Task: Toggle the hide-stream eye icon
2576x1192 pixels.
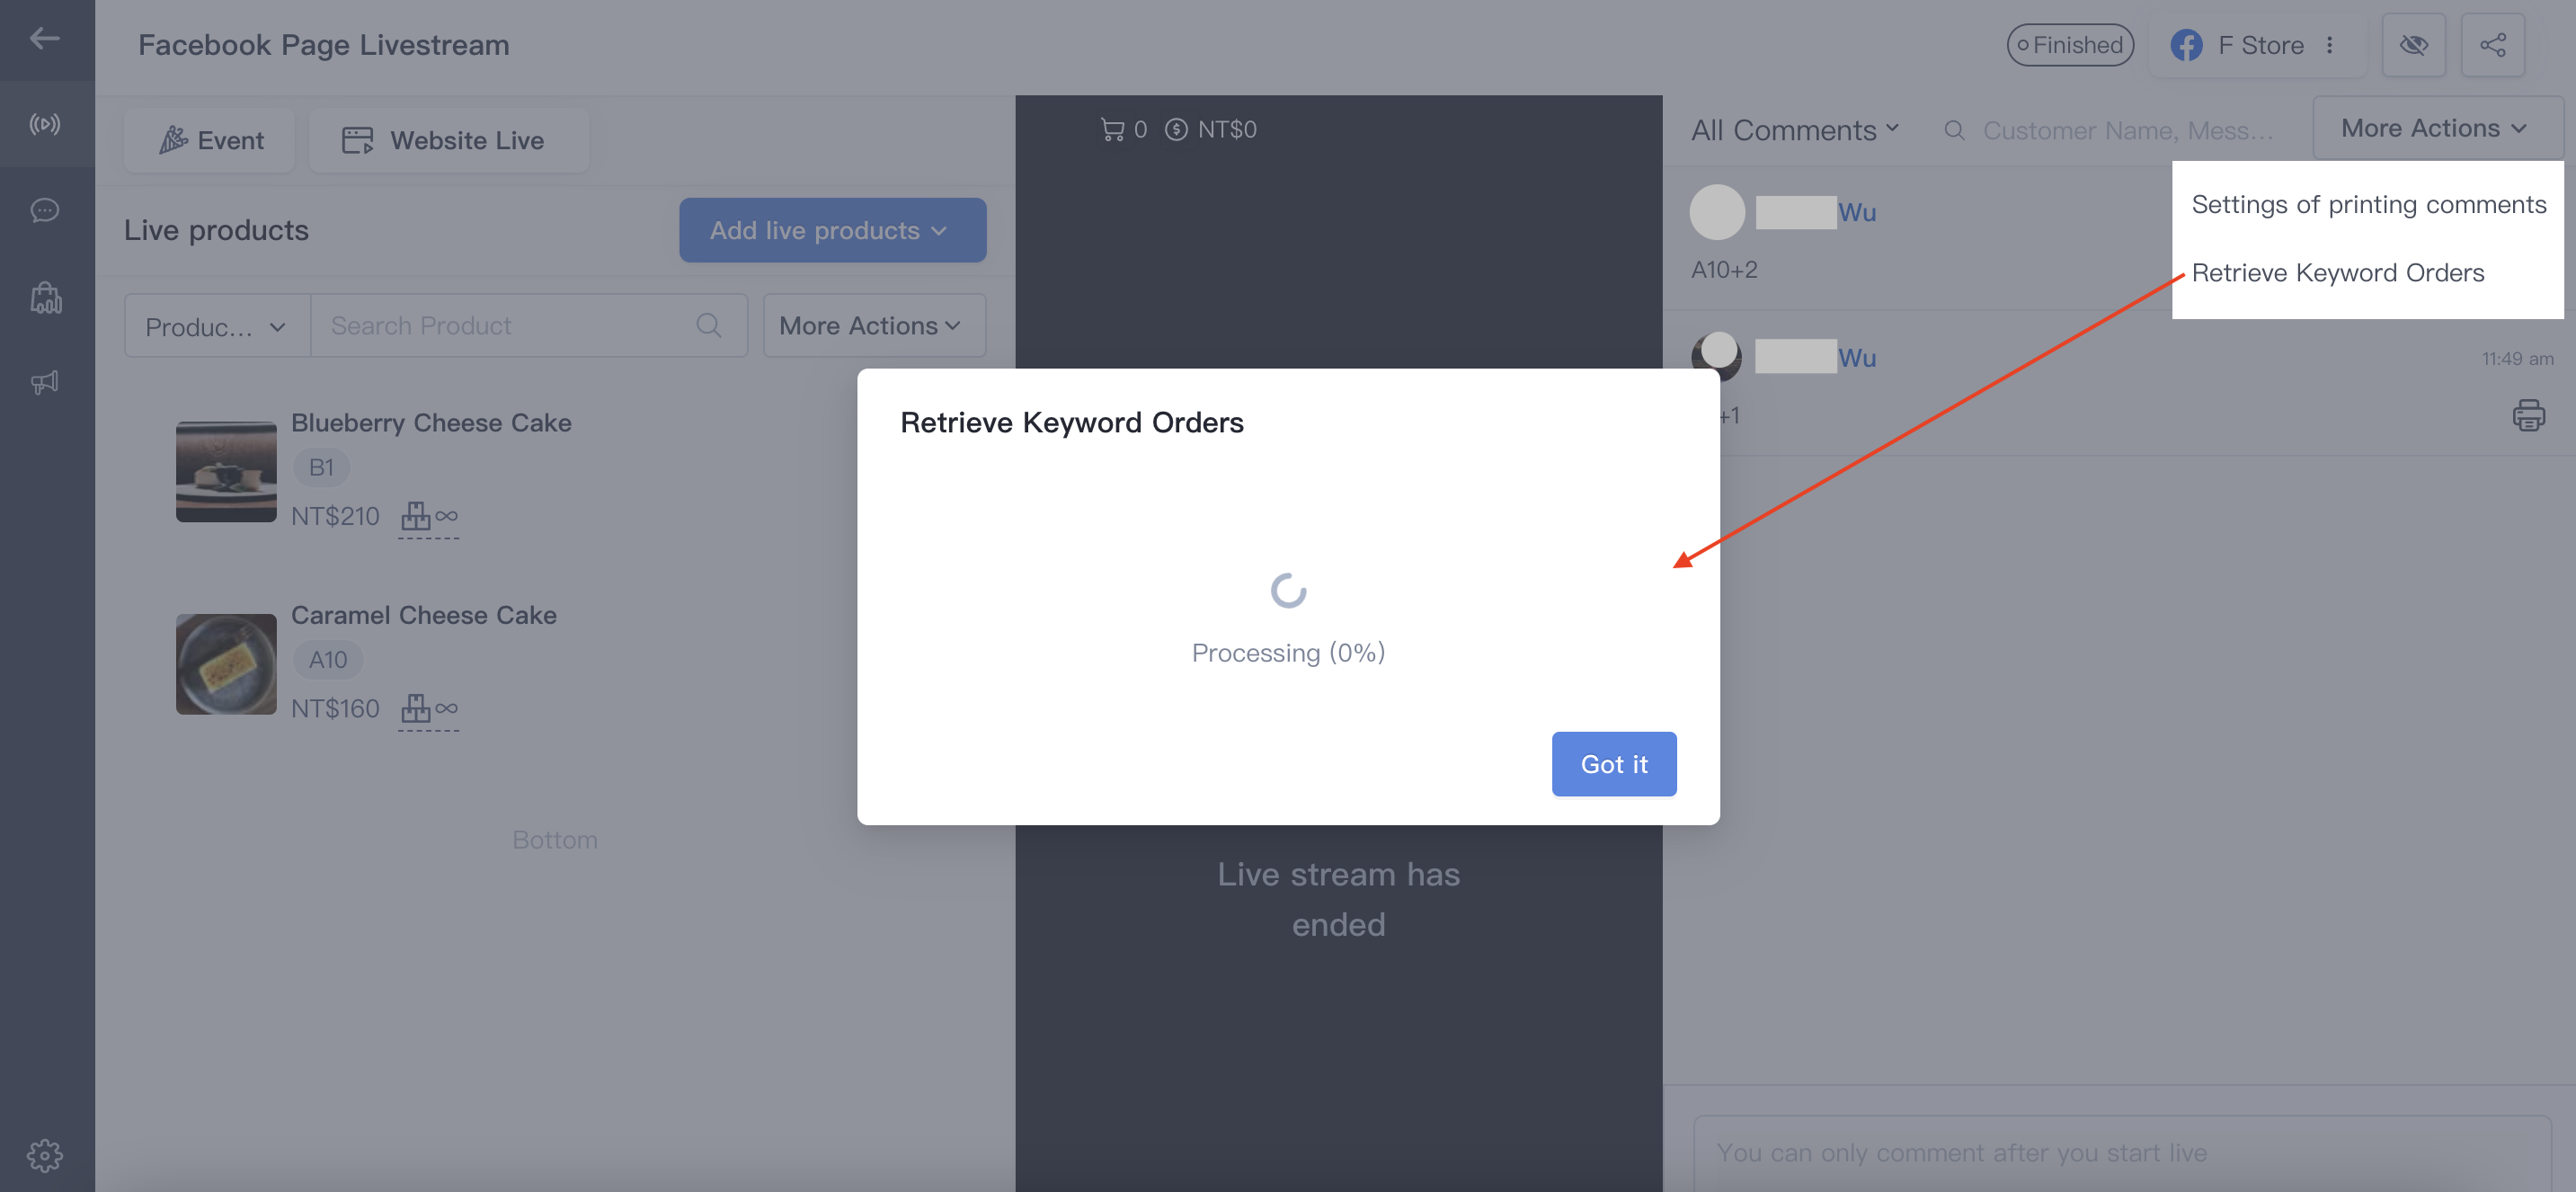Action: tap(2413, 45)
